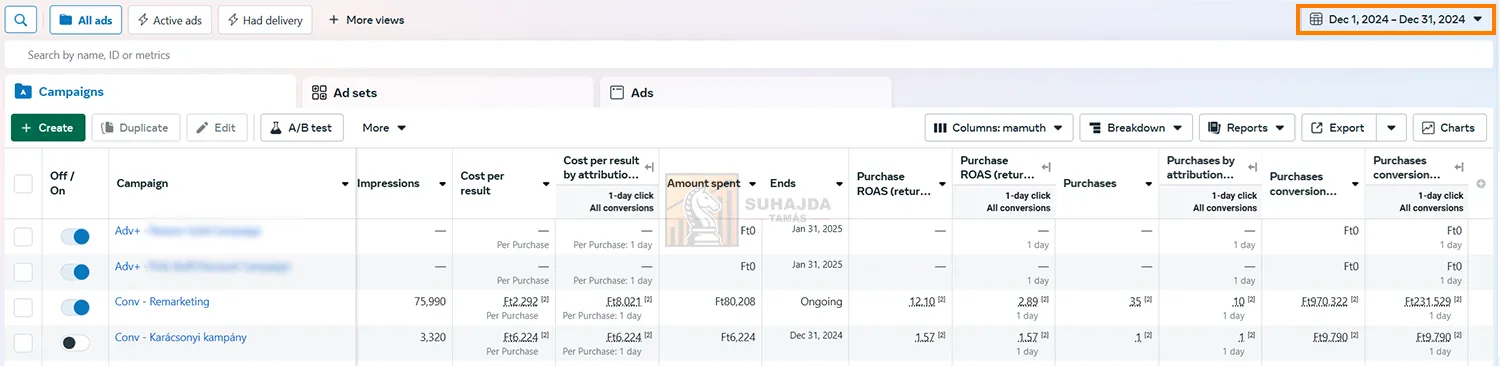Turn off the first Adv+ campaign toggle
Viewport: 1500px width, 366px height.
pyautogui.click(x=75, y=237)
